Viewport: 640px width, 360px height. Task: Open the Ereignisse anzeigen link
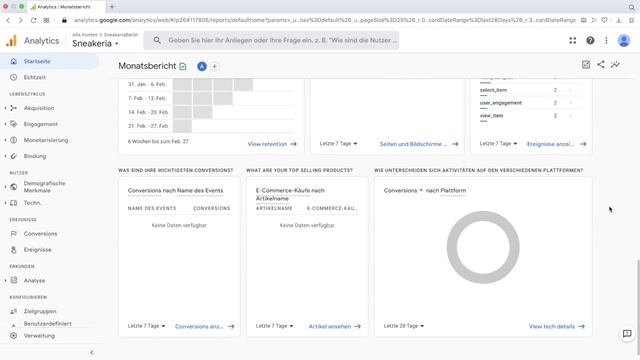pos(556,144)
